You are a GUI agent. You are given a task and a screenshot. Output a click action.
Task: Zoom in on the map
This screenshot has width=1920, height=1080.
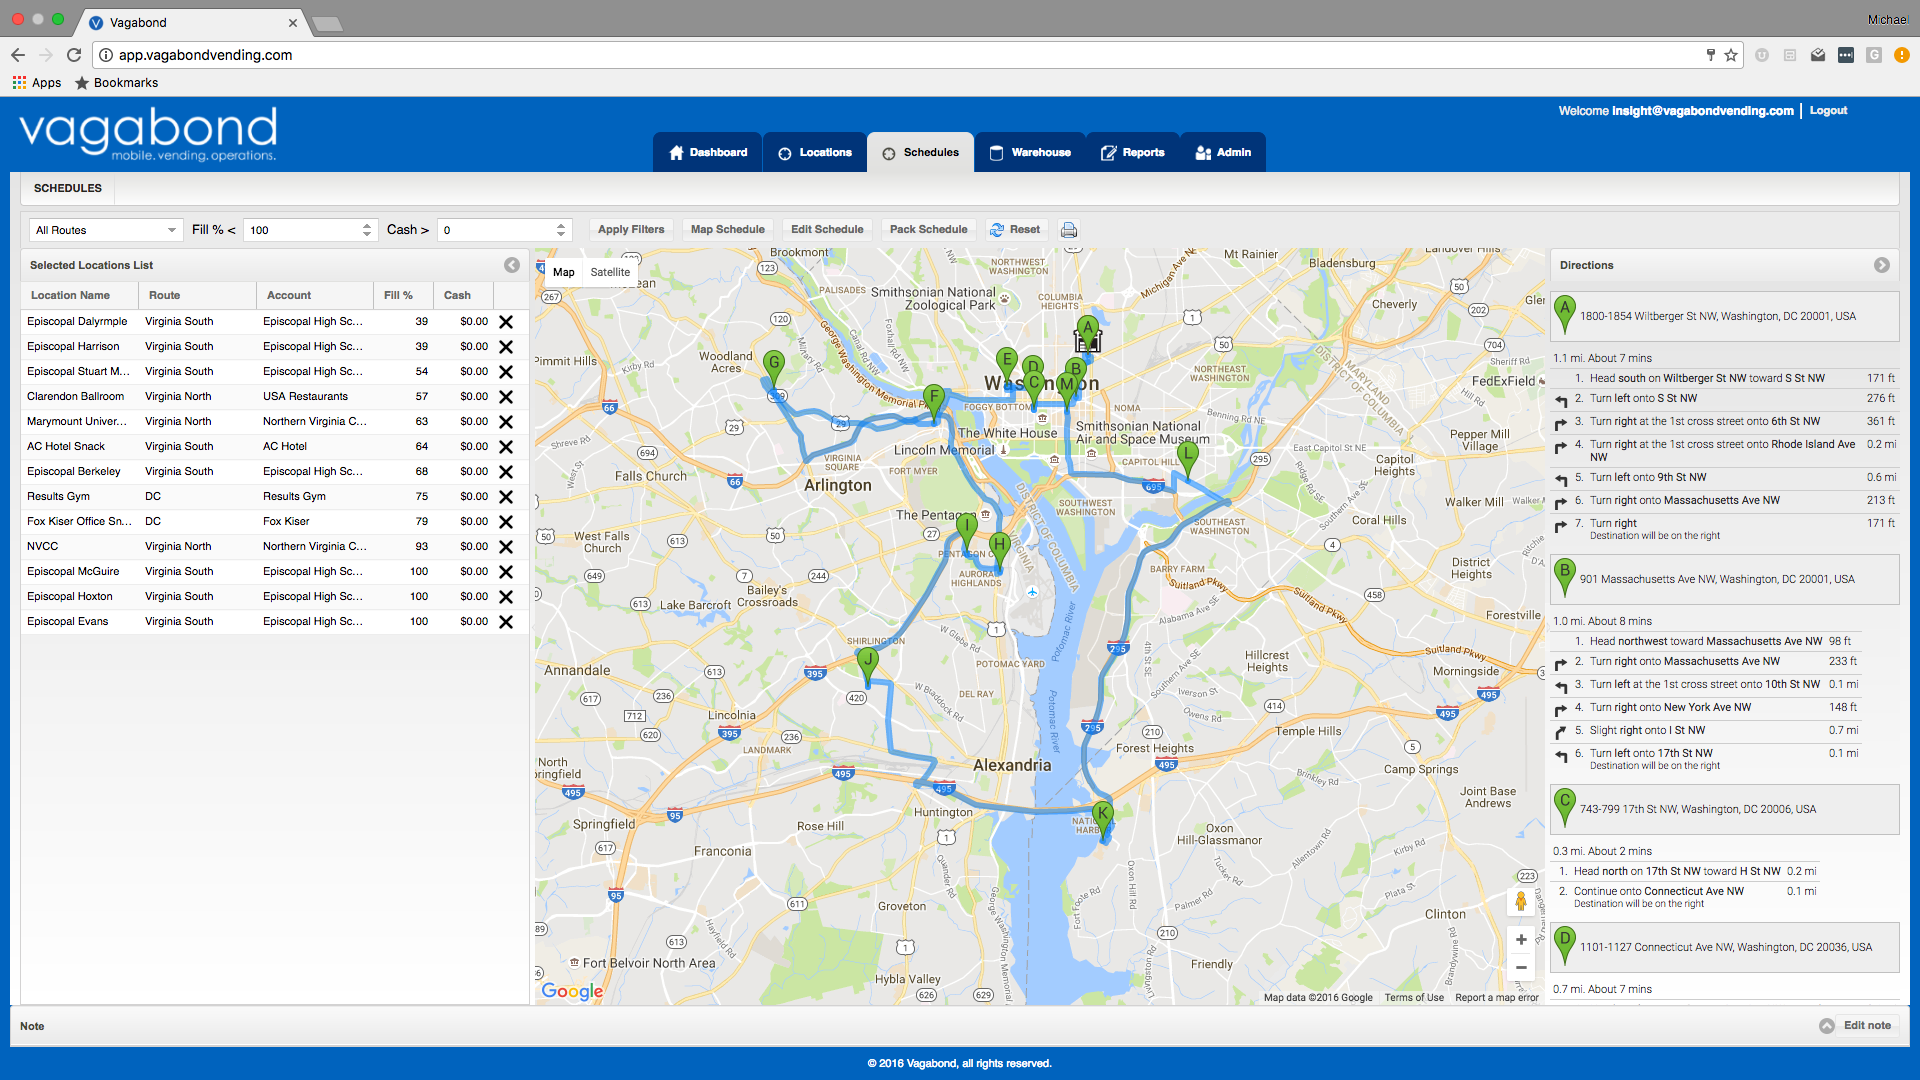1520,939
